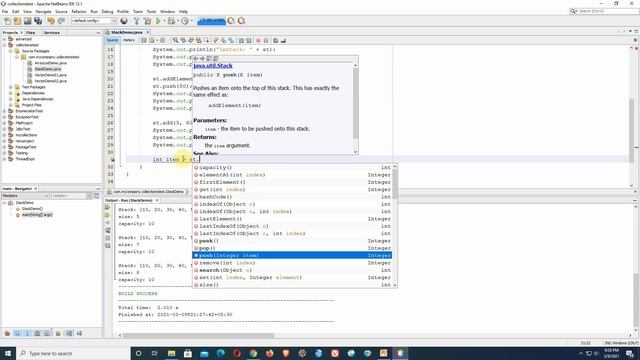
Task: Click the Find Selection magnifier editor icon
Action: (175, 40)
